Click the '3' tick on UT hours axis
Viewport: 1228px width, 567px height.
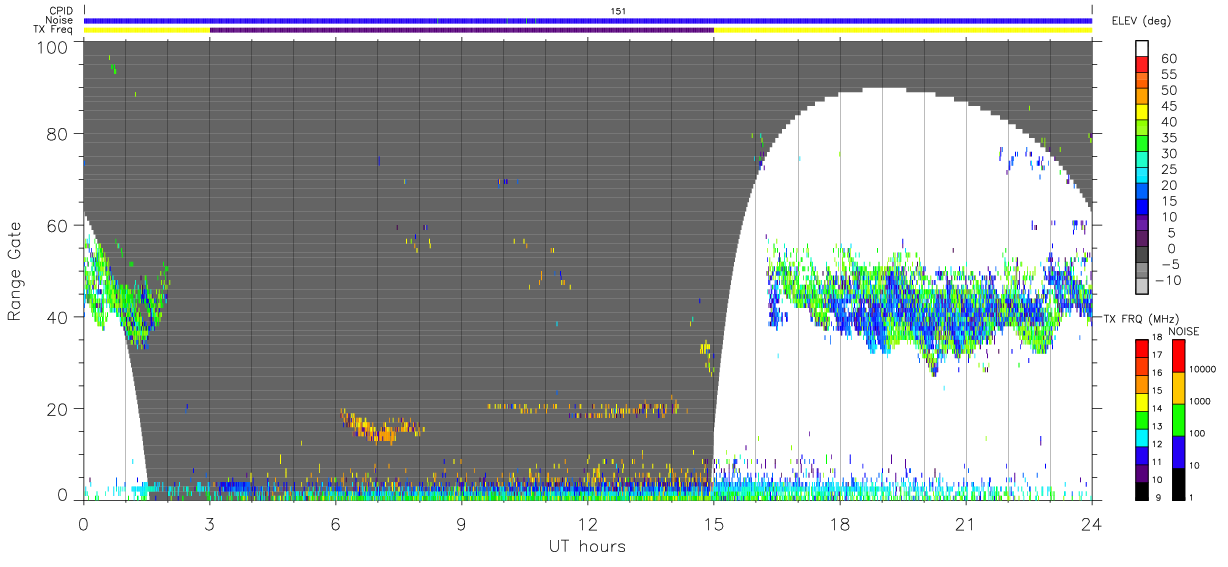[x=209, y=524]
